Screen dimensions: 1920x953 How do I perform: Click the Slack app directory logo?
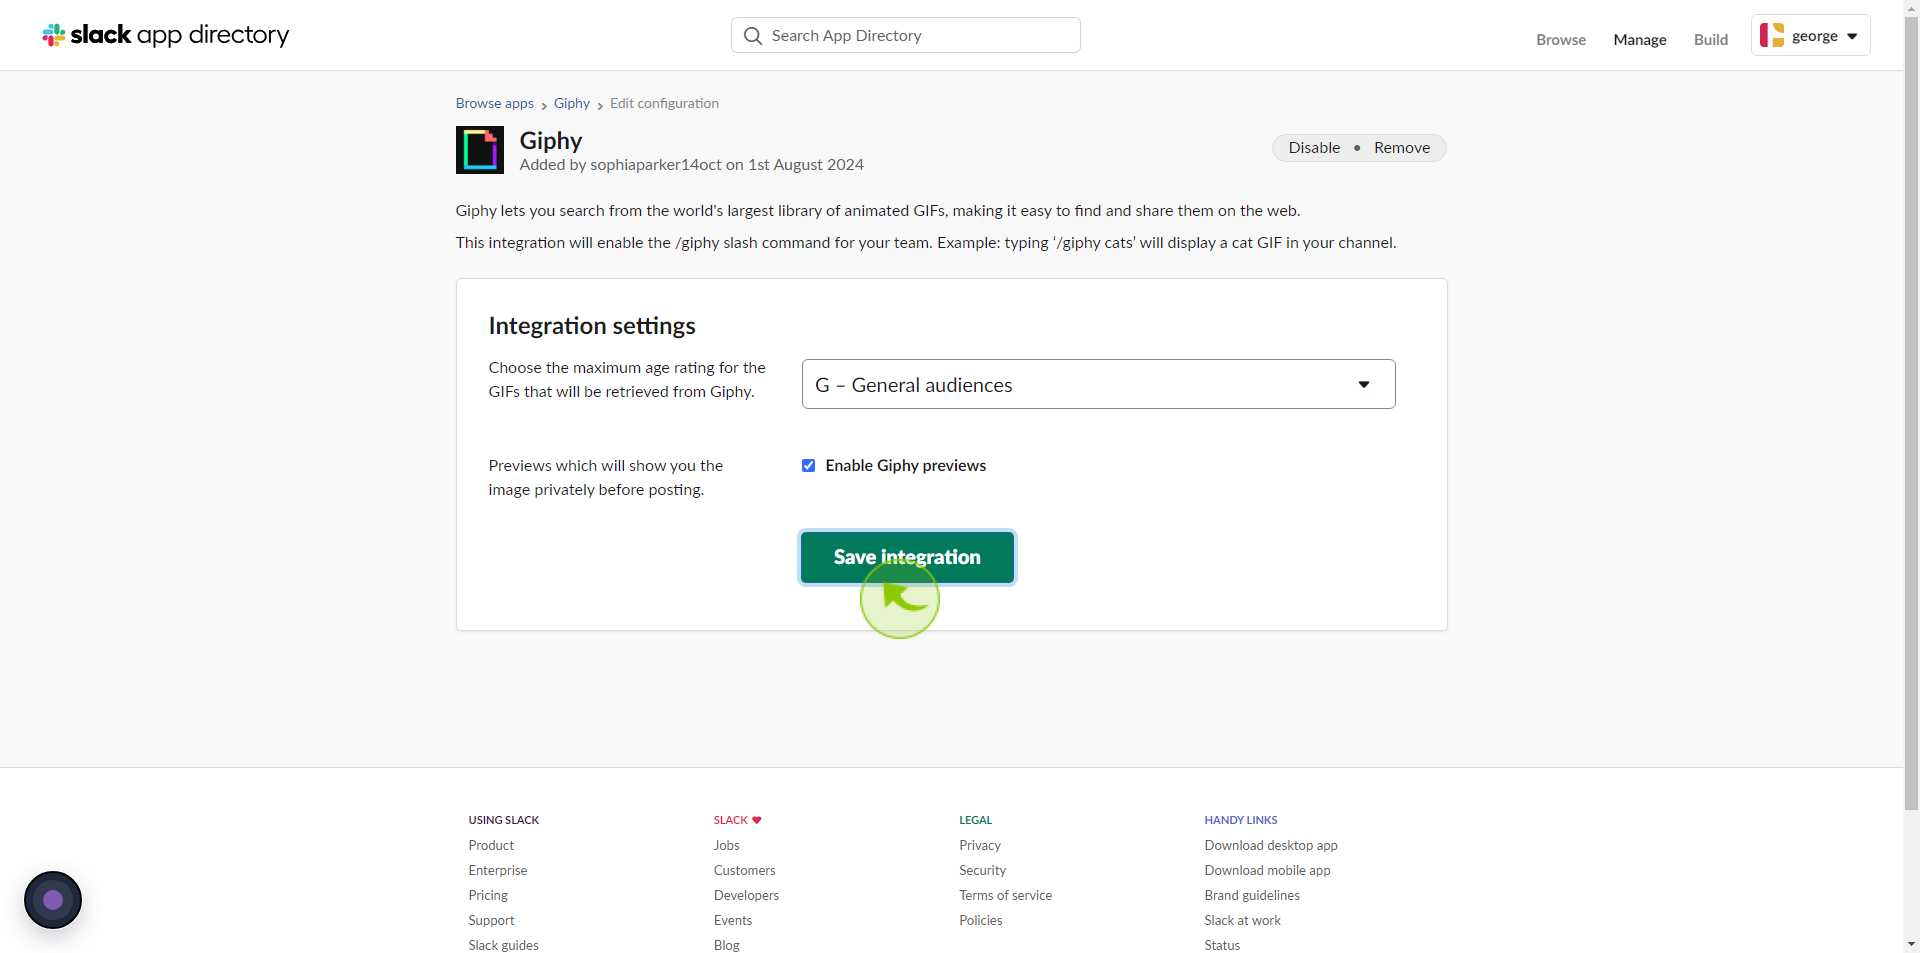[x=165, y=35]
